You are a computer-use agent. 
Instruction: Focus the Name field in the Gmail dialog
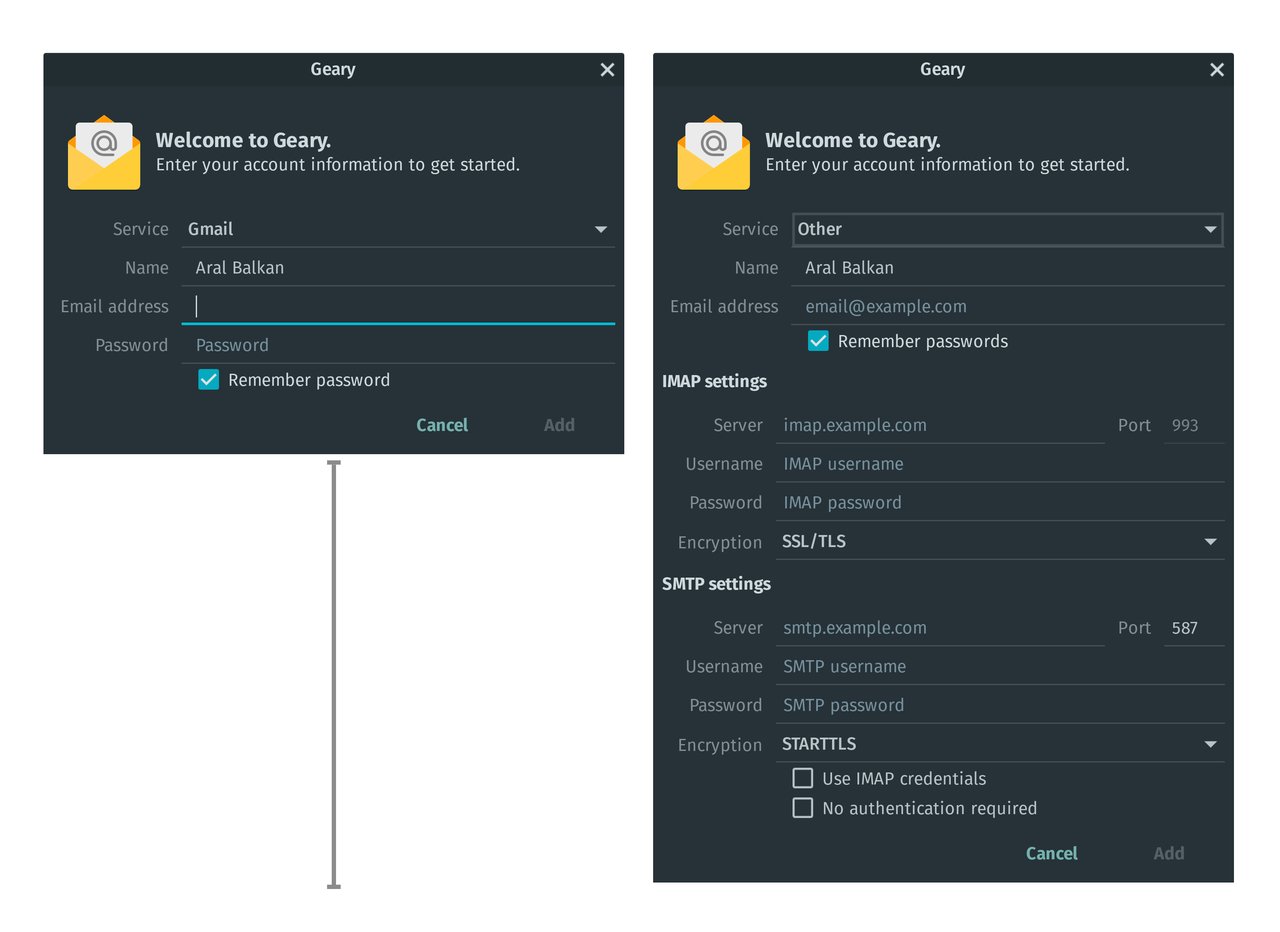pos(398,267)
